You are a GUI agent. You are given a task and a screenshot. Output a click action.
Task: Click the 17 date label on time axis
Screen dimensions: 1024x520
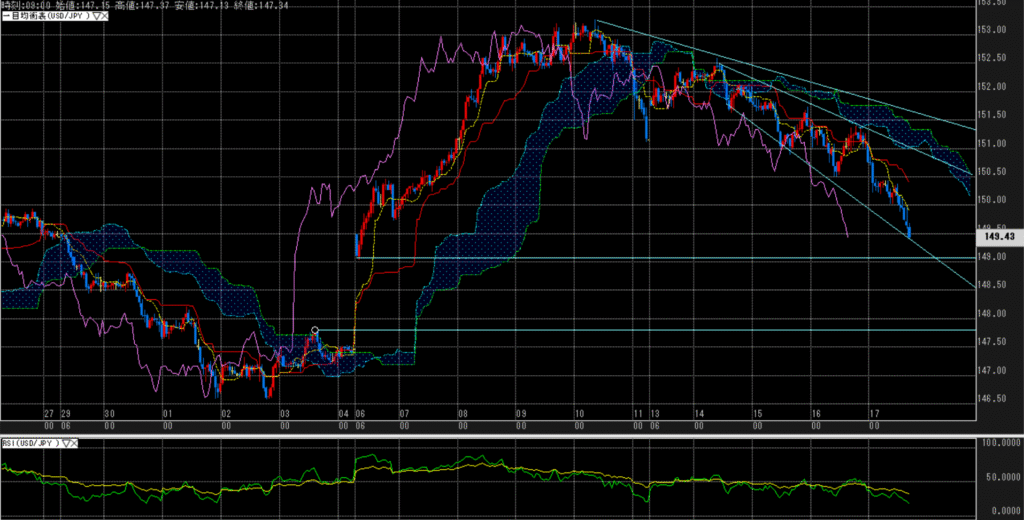pyautogui.click(x=873, y=412)
